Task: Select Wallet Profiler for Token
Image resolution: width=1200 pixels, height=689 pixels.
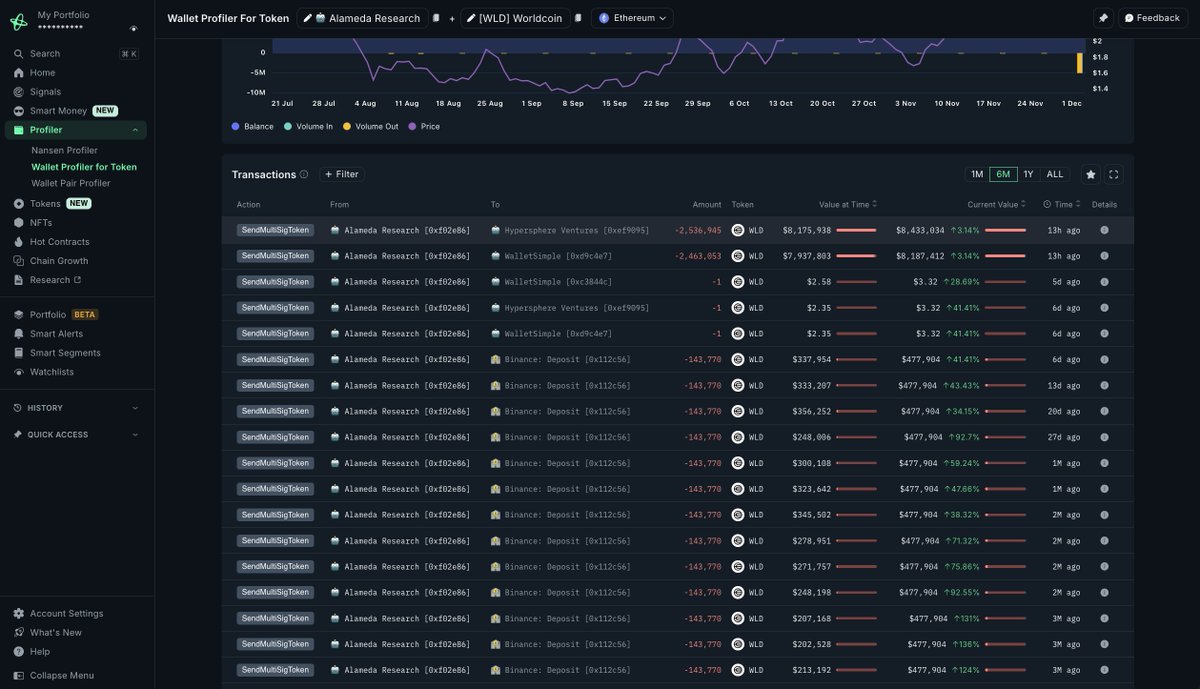Action: coord(84,167)
